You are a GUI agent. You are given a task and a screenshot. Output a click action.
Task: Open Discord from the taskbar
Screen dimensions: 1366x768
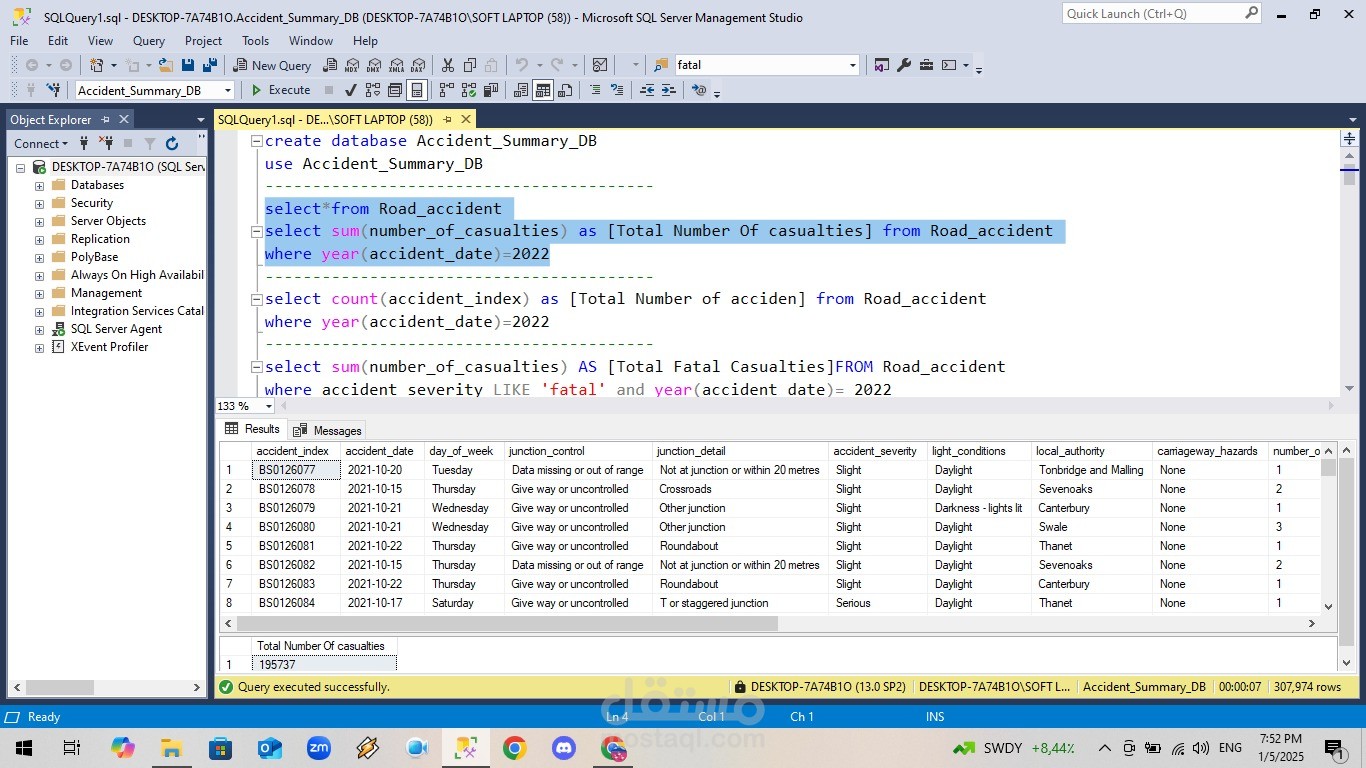click(x=564, y=748)
